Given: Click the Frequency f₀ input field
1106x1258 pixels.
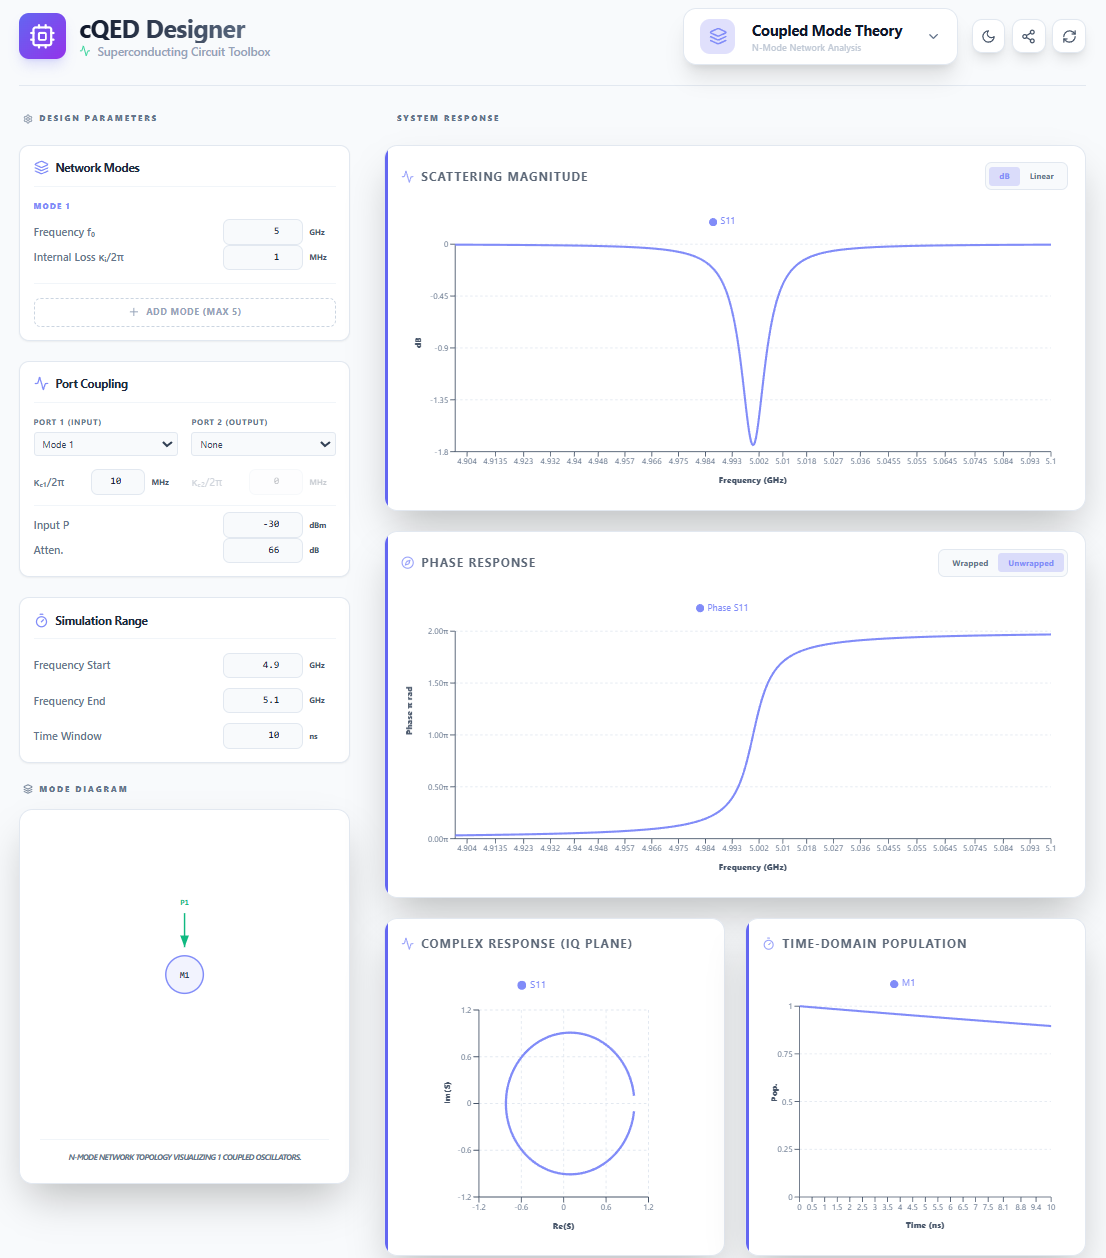Looking at the screenshot, I should tap(263, 232).
